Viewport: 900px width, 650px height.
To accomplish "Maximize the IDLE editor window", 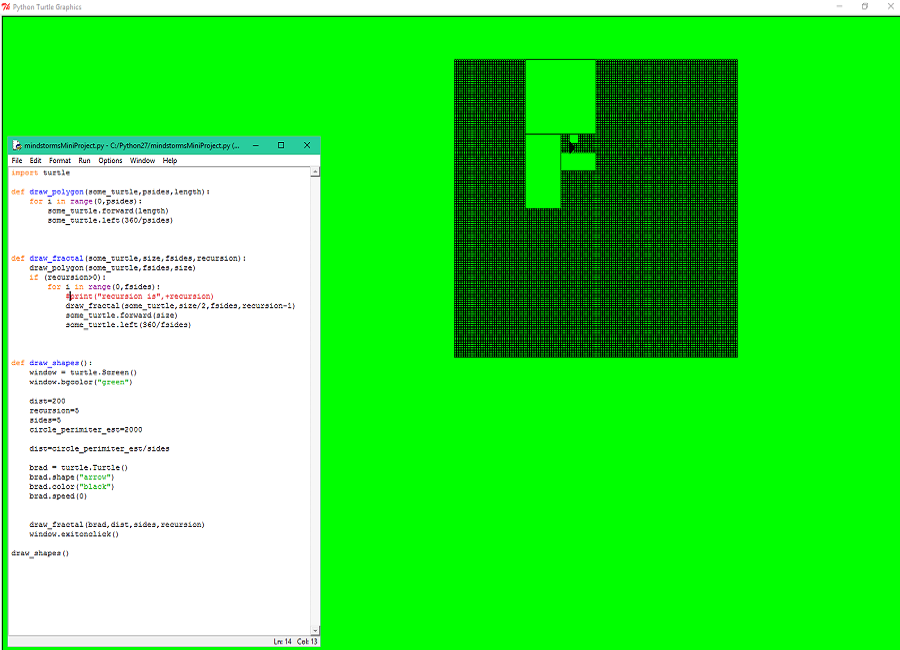I will coord(281,145).
